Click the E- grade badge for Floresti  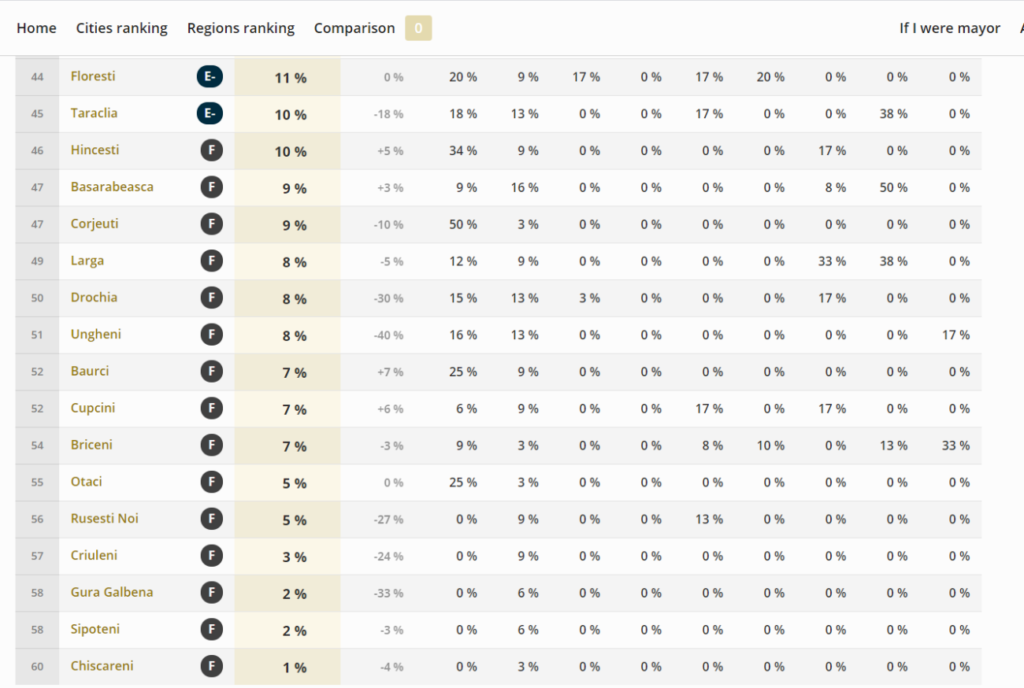(x=210, y=76)
